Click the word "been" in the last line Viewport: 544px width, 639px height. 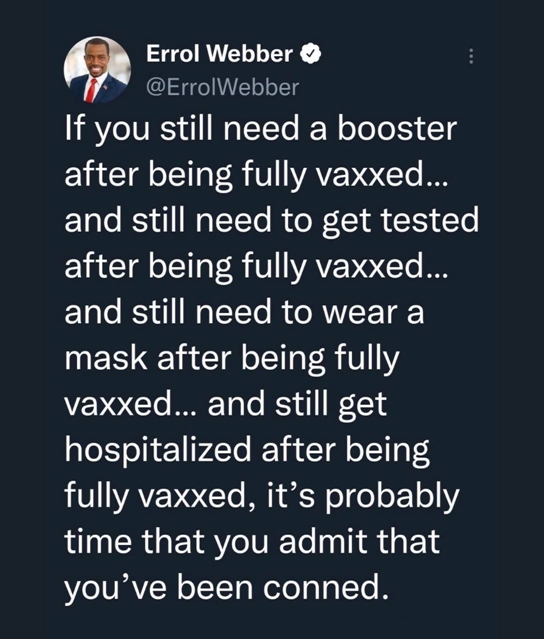click(215, 588)
